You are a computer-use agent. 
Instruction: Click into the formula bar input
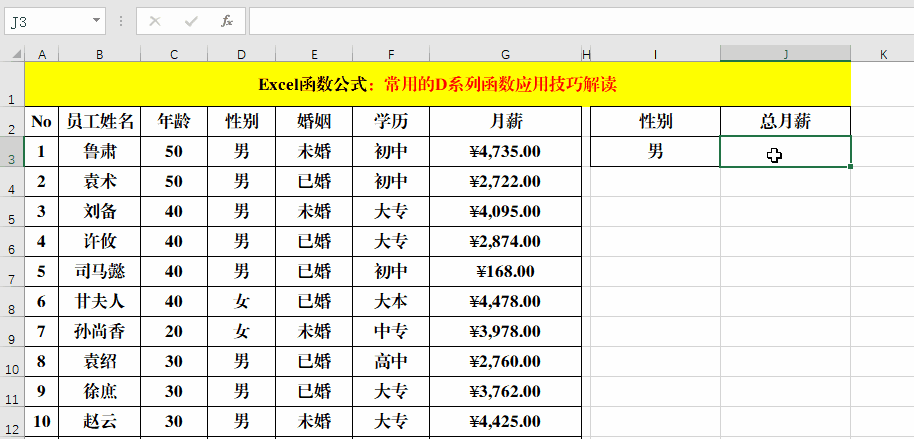click(581, 22)
